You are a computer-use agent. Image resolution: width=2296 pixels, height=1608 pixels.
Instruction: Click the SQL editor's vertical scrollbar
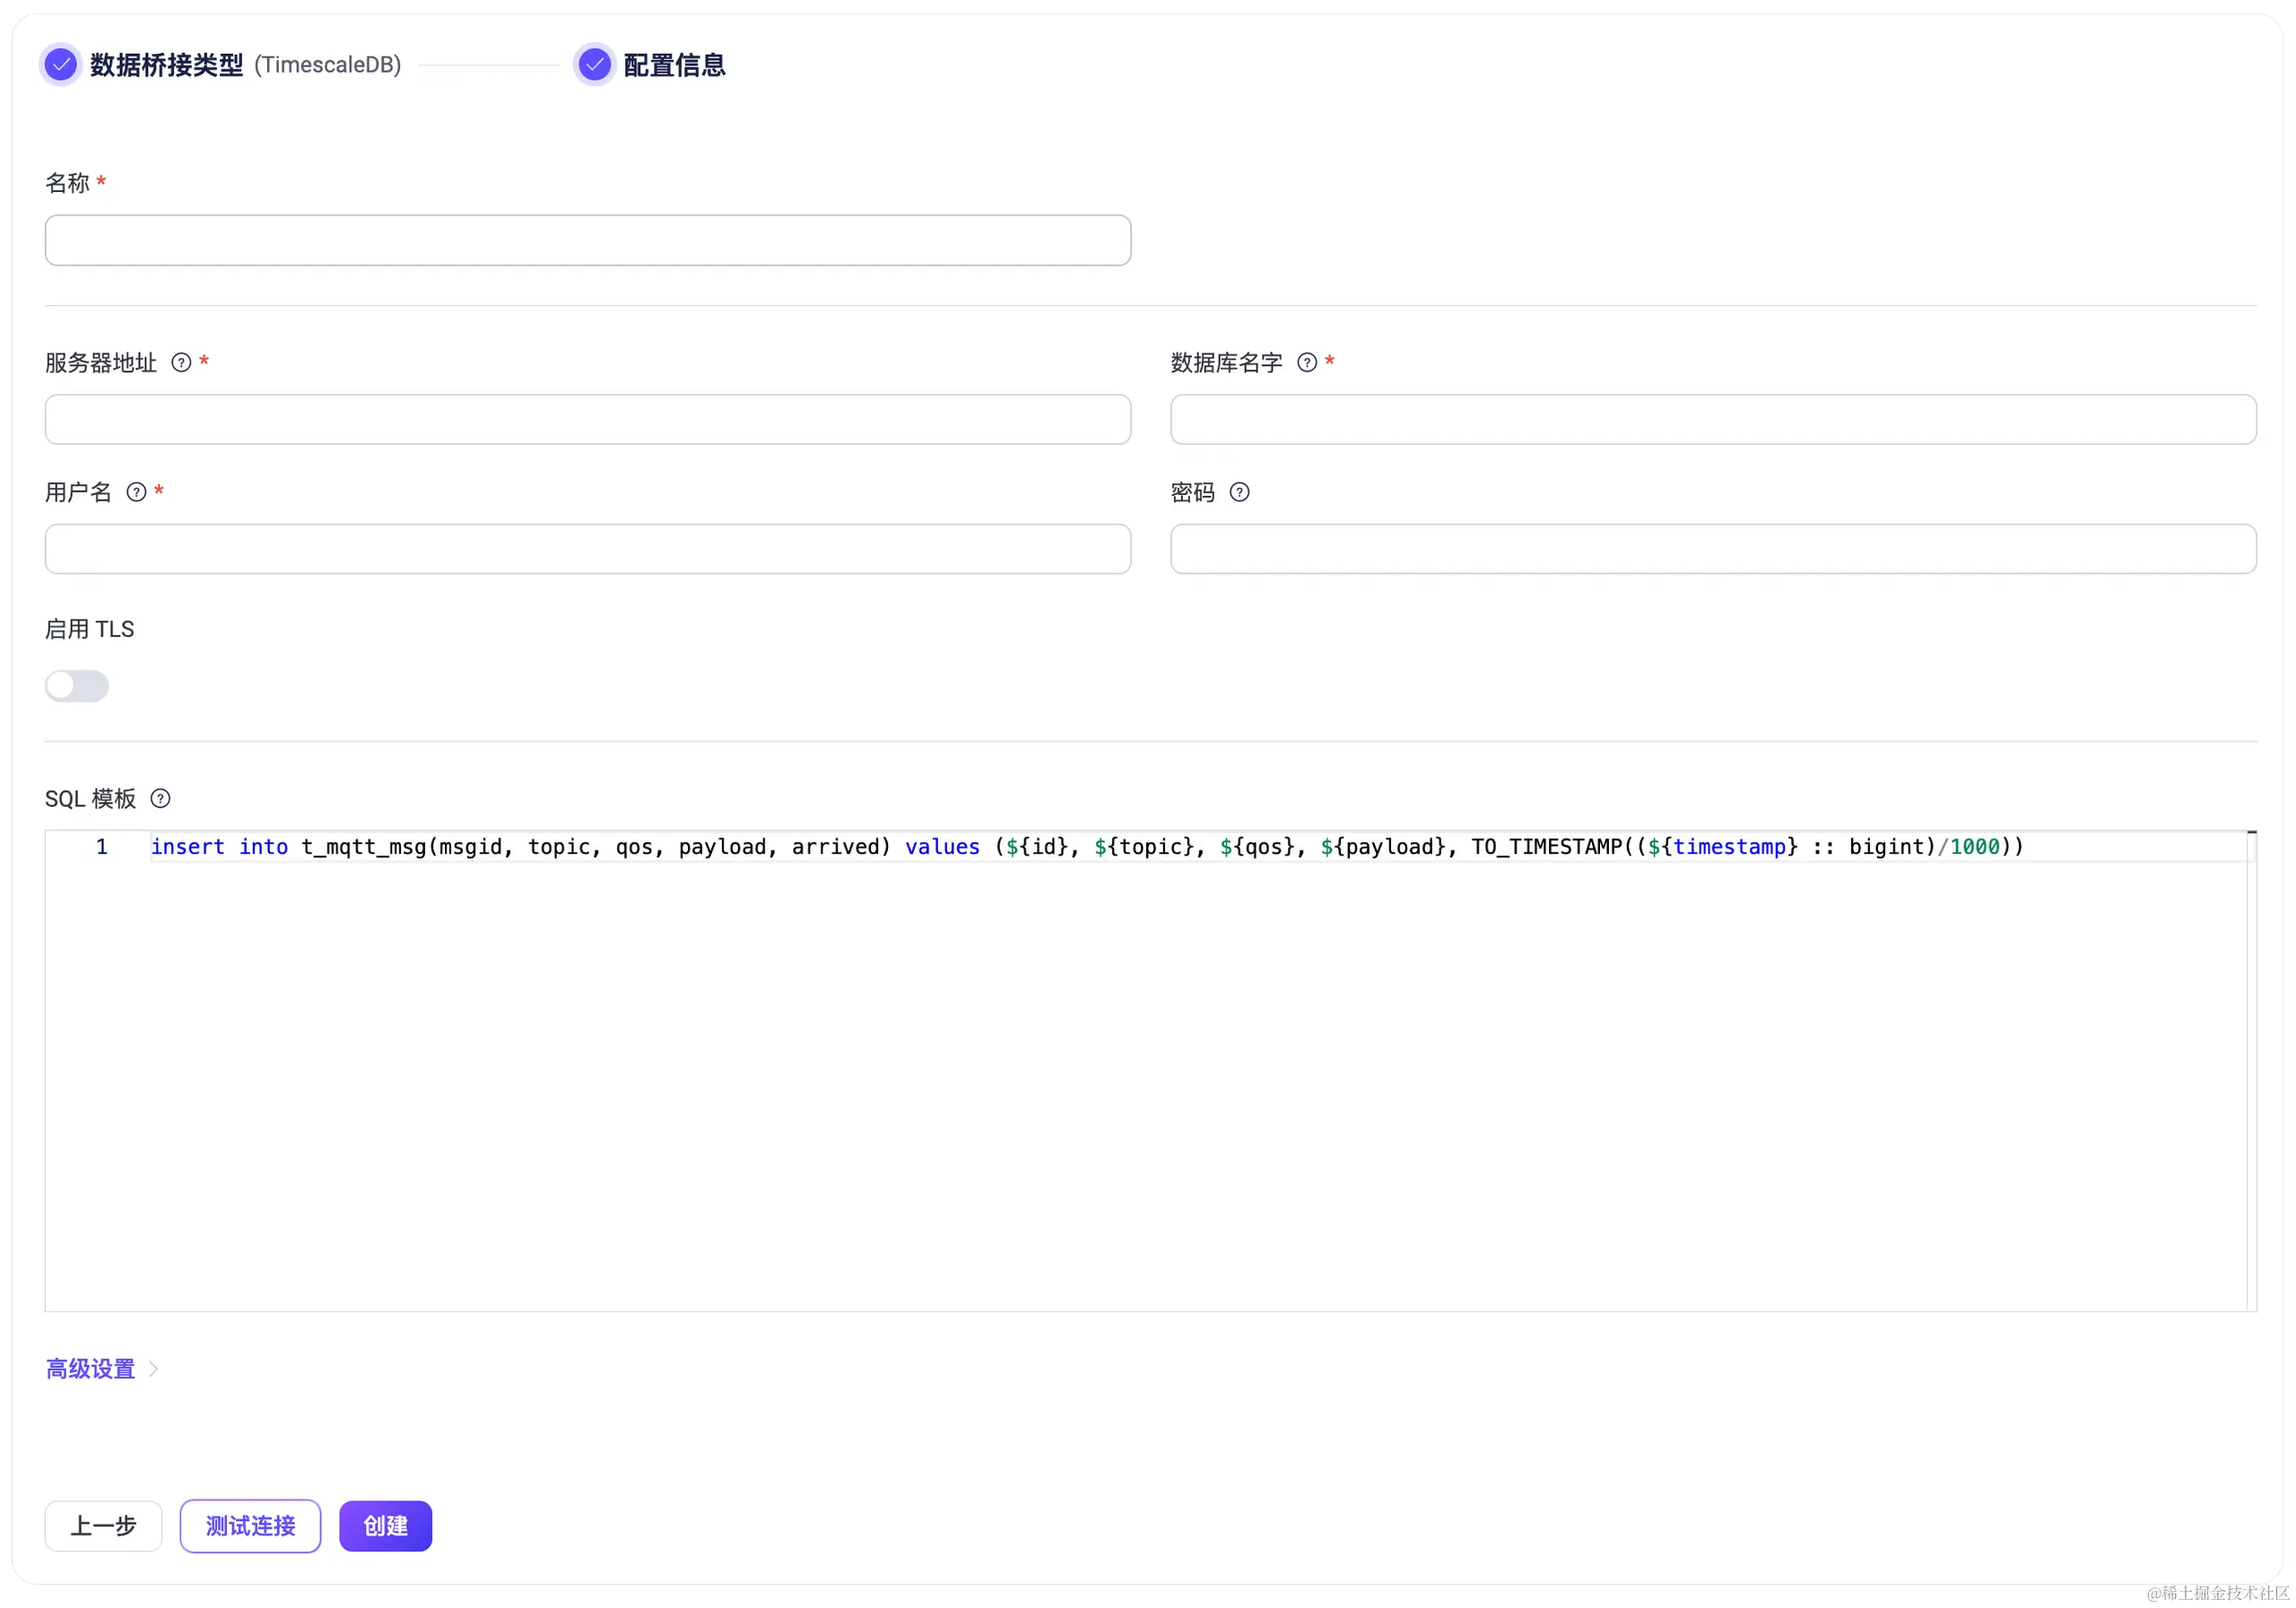pyautogui.click(x=2251, y=1070)
